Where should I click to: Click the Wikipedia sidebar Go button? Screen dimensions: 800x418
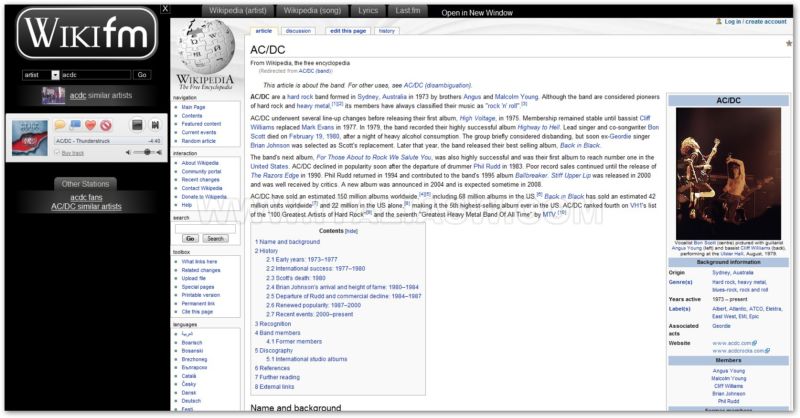[x=190, y=239]
